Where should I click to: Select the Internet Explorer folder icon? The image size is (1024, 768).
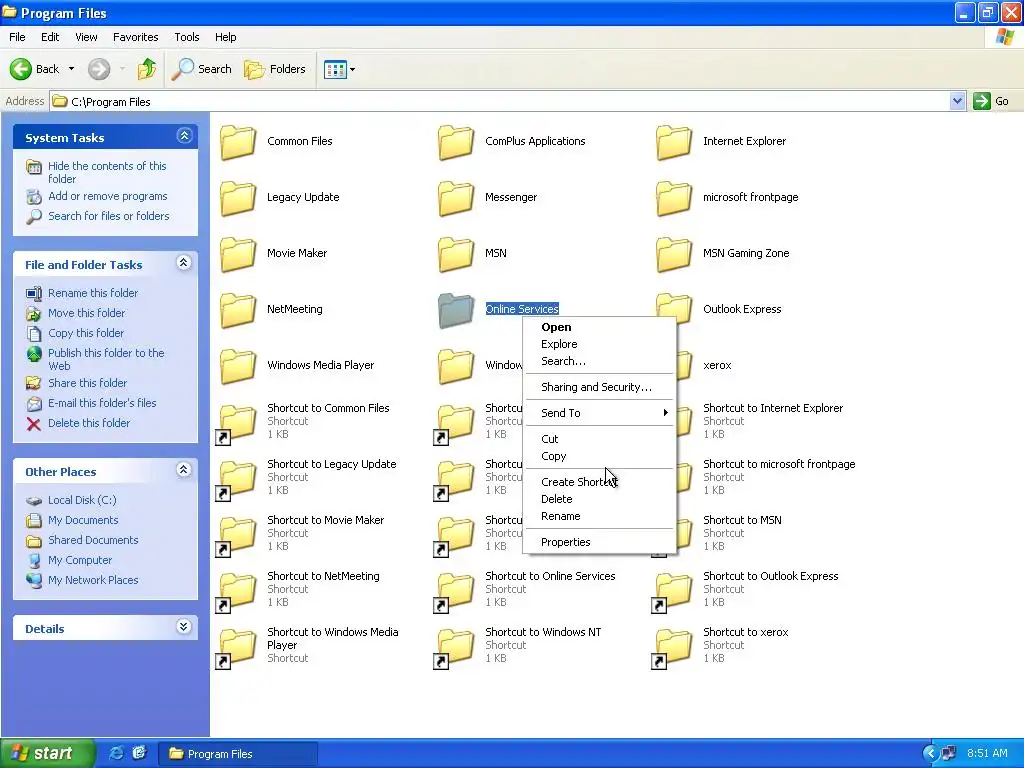tap(674, 142)
